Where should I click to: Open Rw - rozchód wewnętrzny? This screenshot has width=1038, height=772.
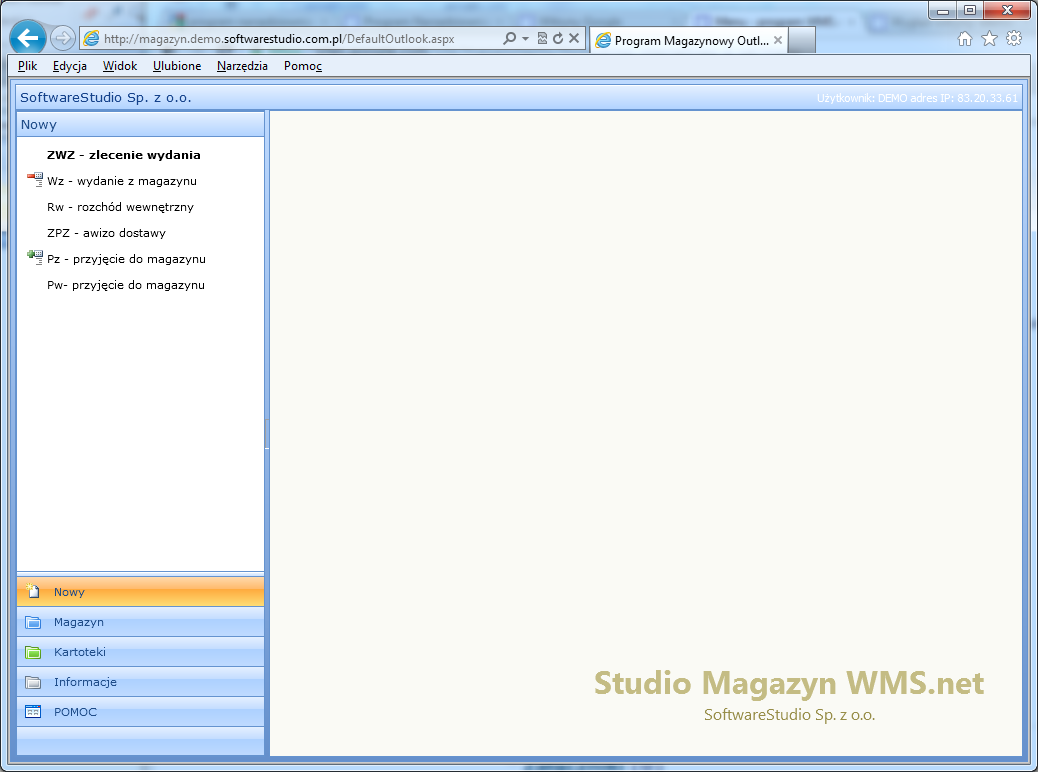[120, 207]
